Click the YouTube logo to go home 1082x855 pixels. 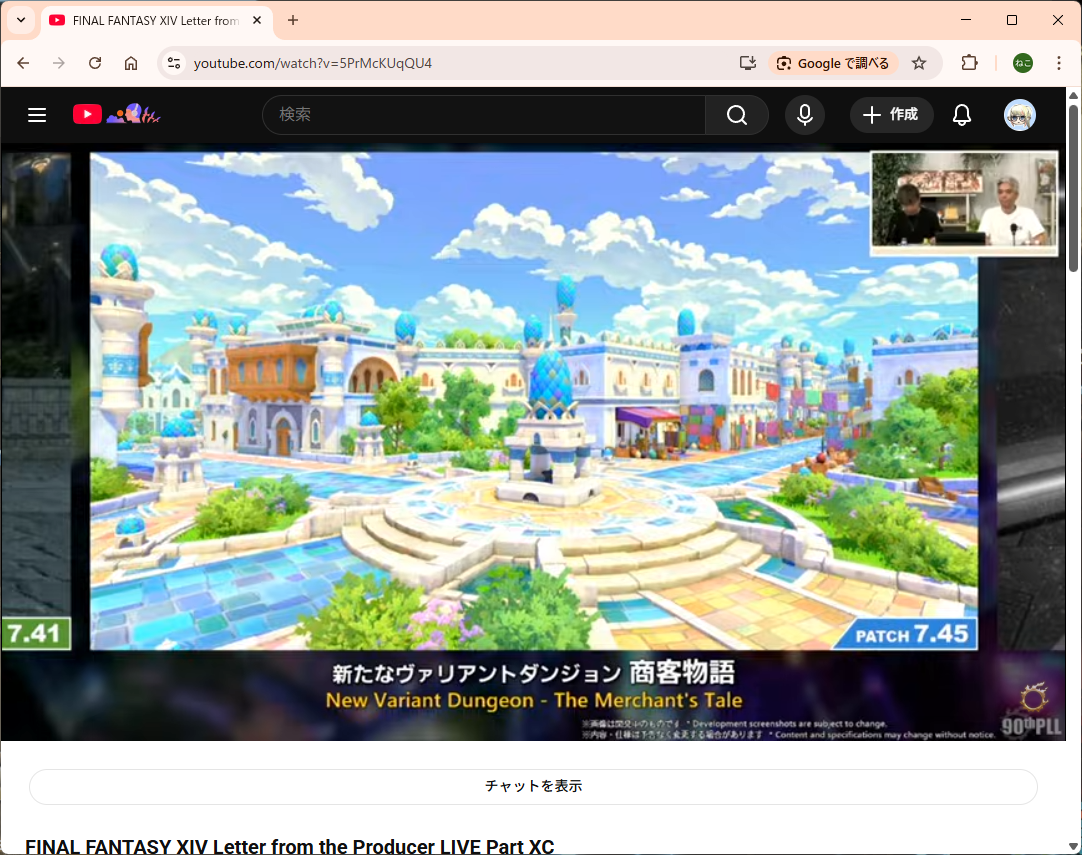pyautogui.click(x=88, y=115)
